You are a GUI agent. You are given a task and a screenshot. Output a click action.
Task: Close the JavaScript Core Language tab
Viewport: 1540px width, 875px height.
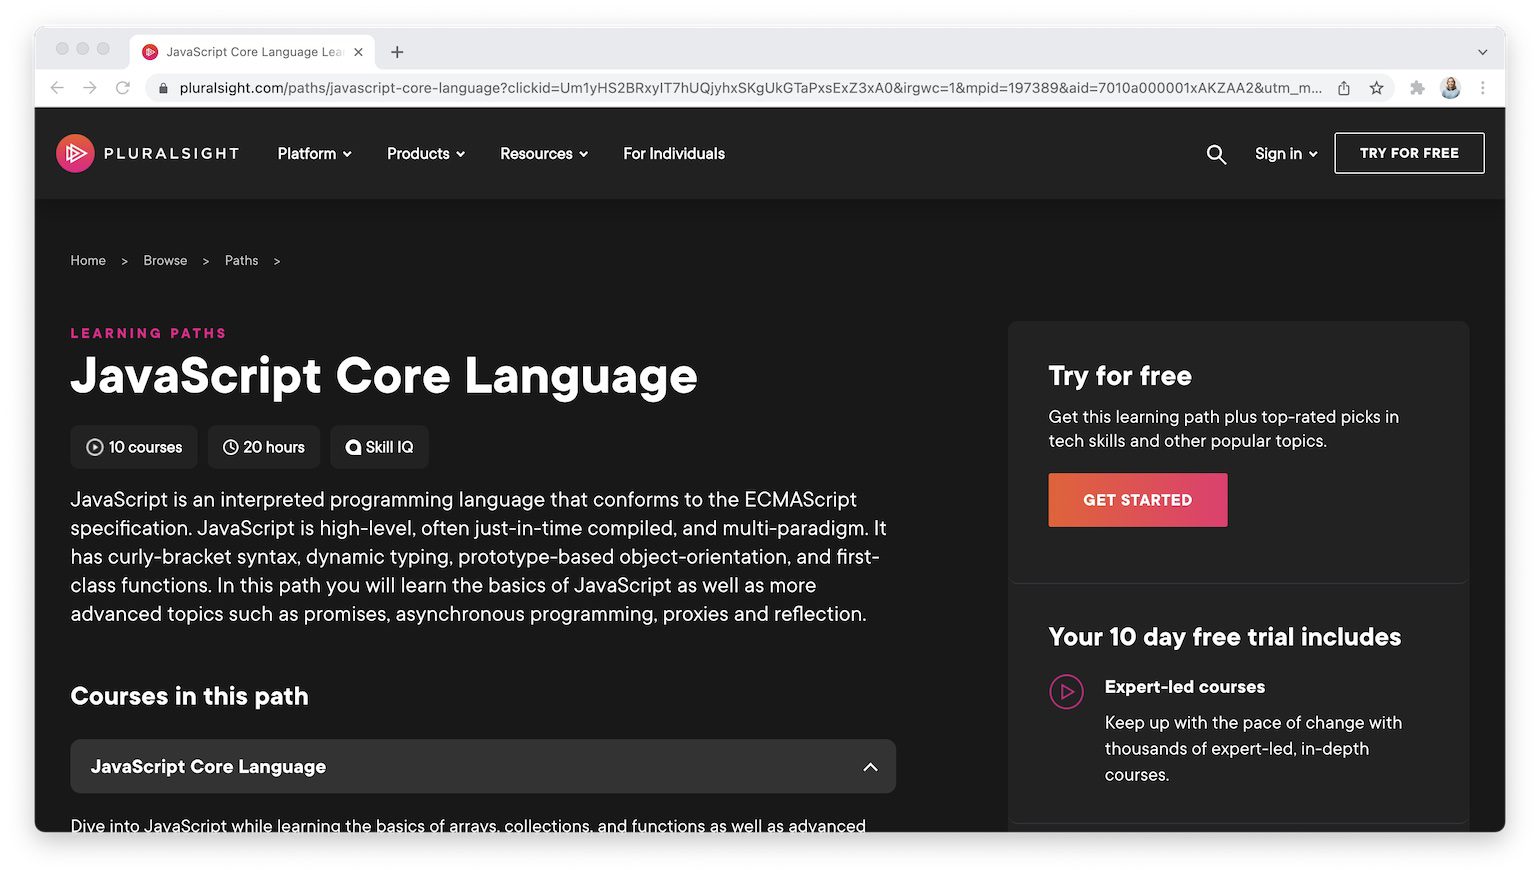tap(358, 52)
